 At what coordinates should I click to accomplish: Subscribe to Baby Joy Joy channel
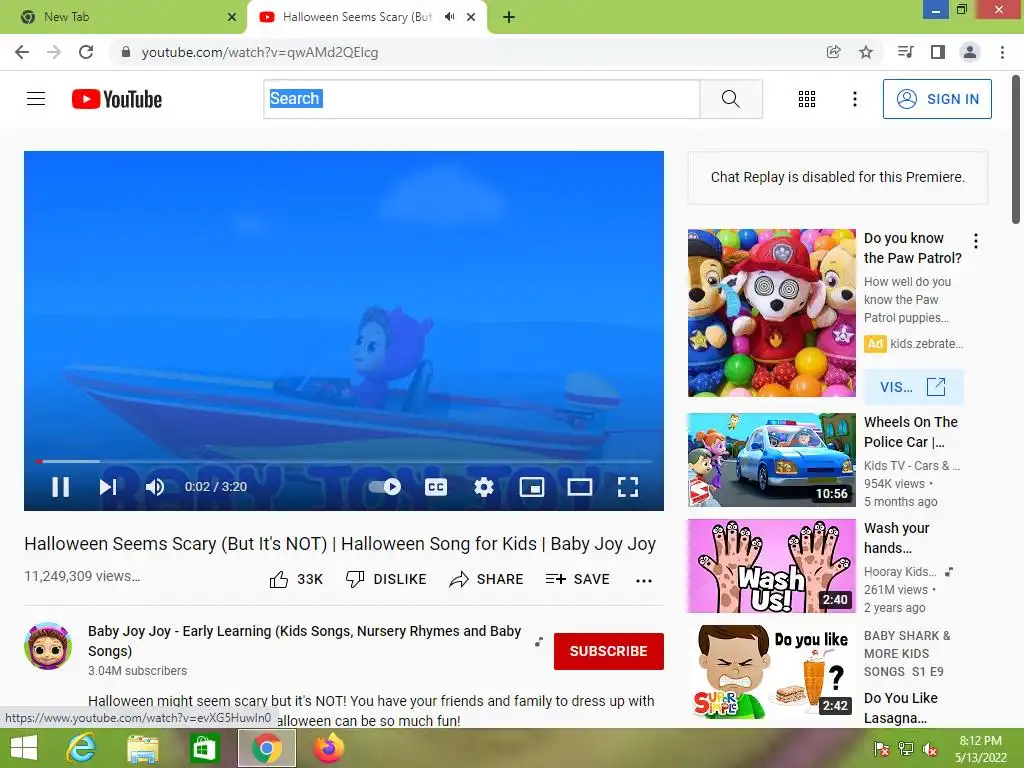coord(609,651)
